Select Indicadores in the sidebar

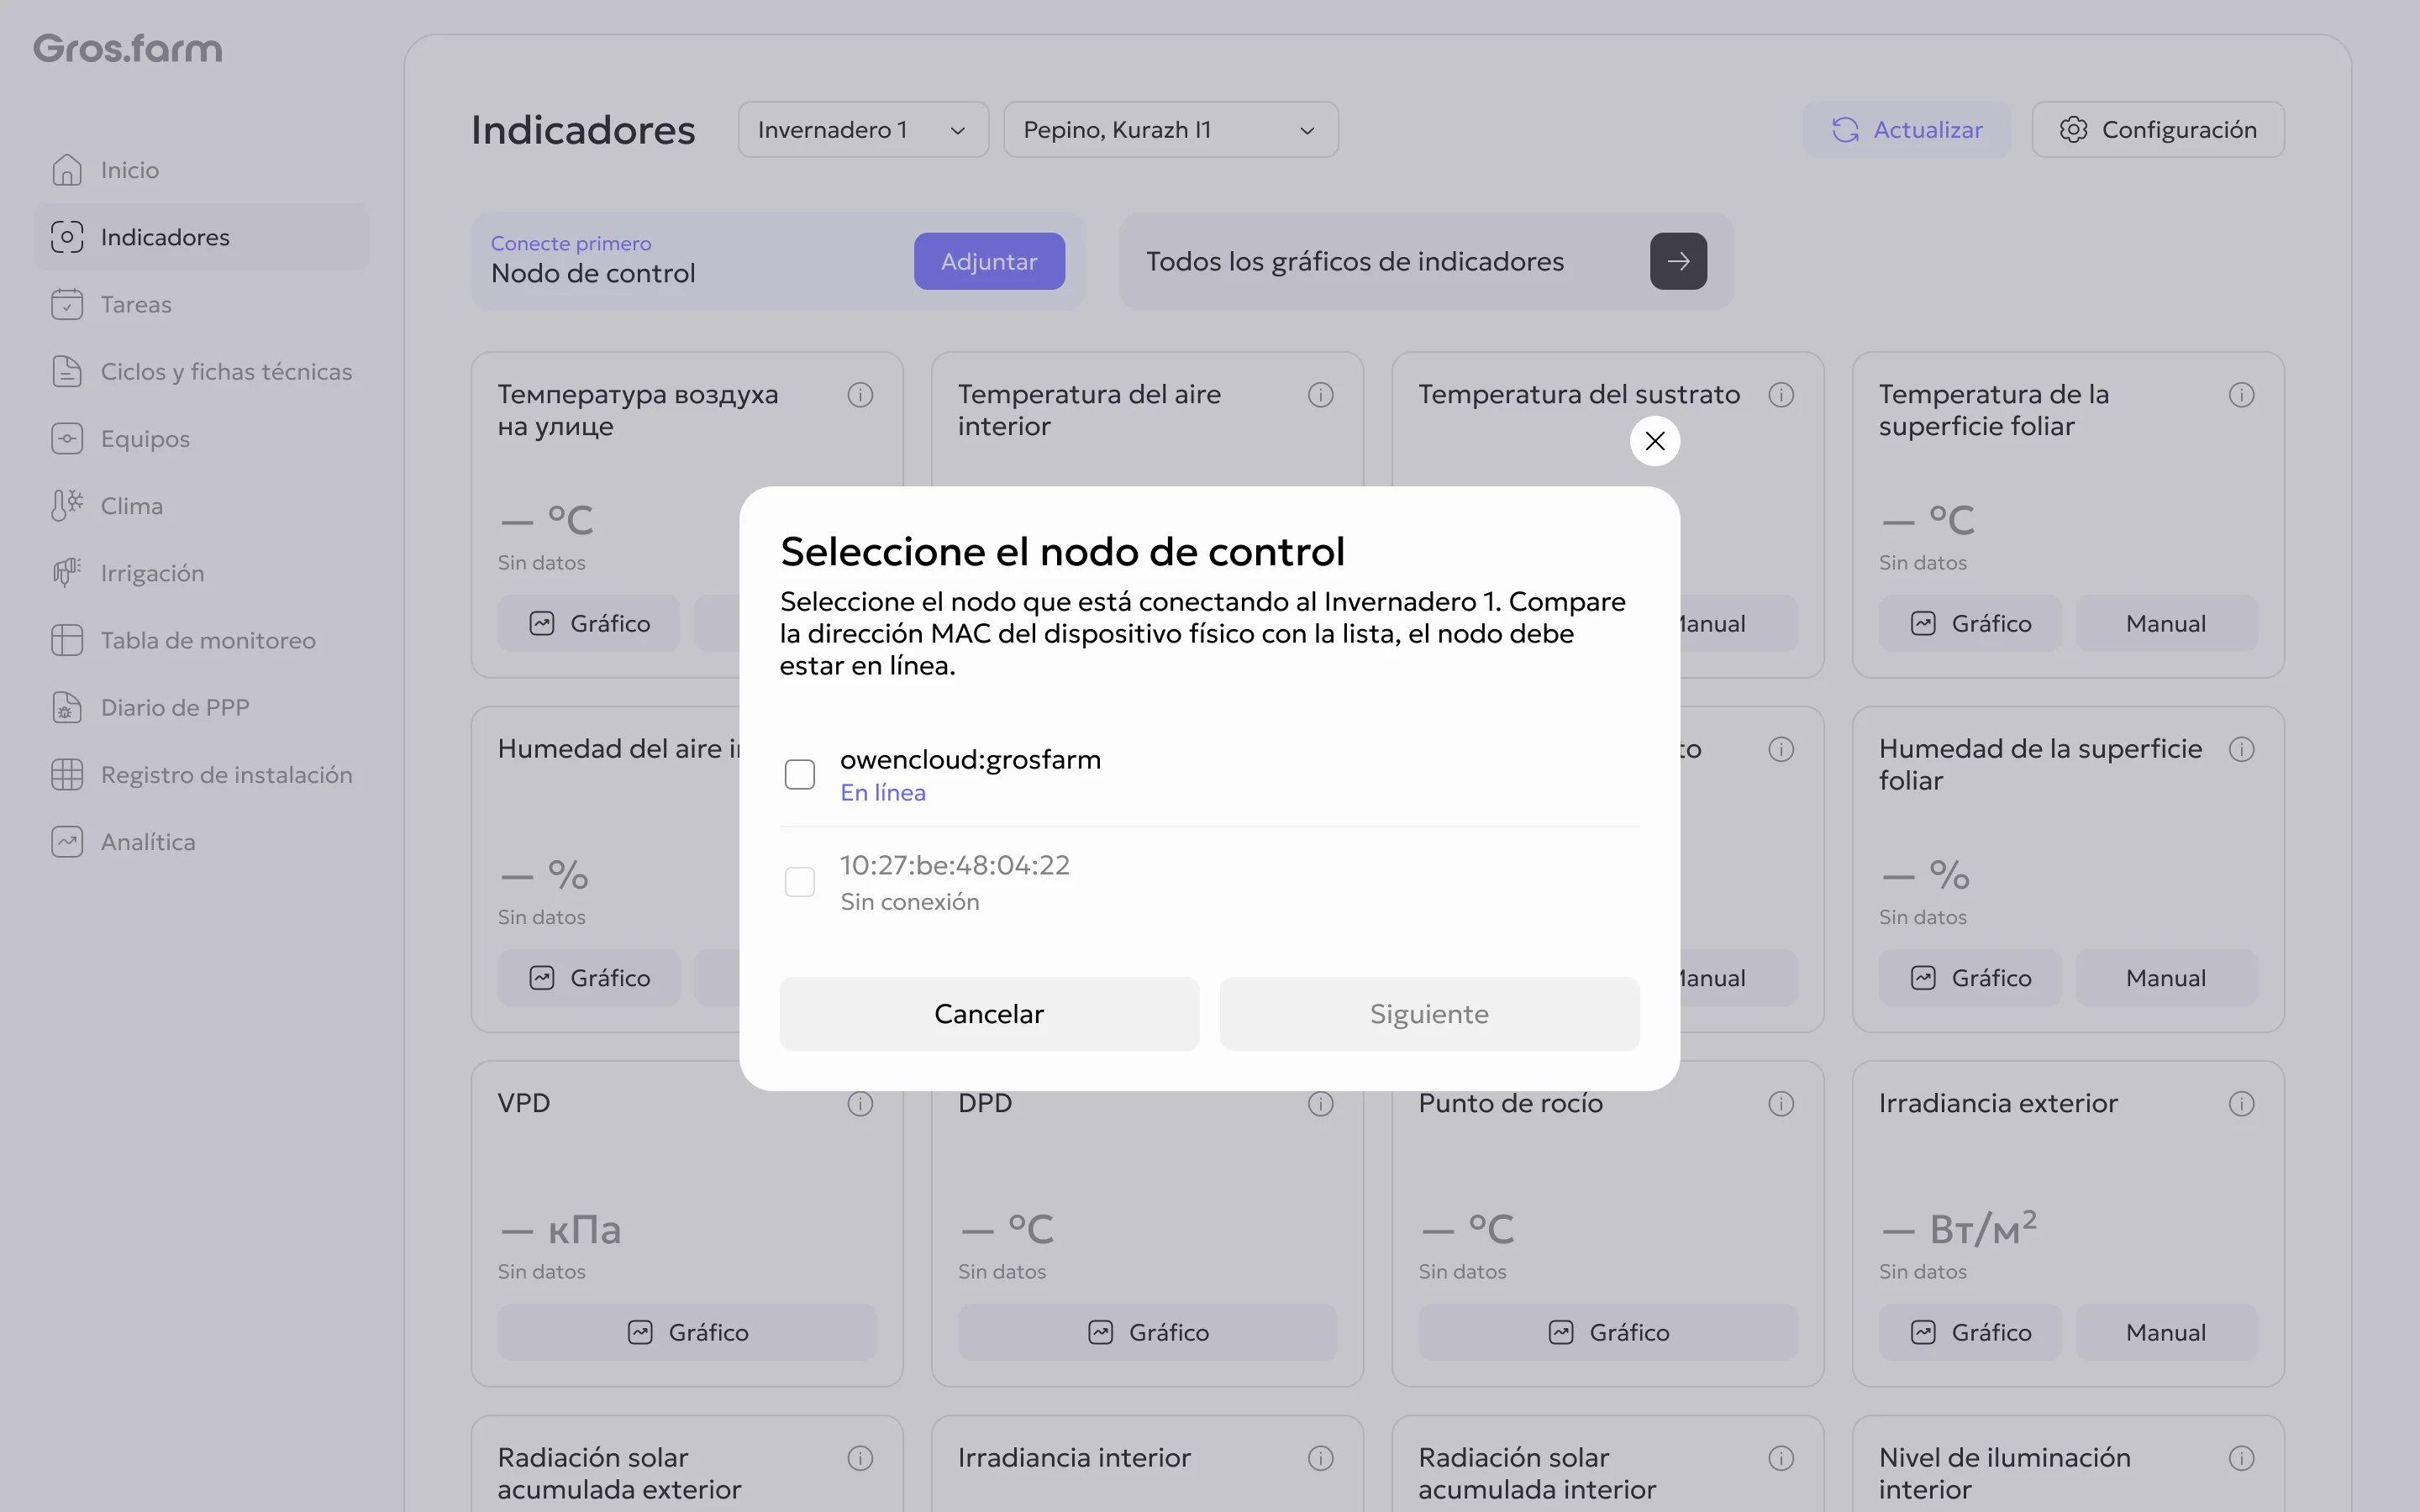pyautogui.click(x=202, y=237)
